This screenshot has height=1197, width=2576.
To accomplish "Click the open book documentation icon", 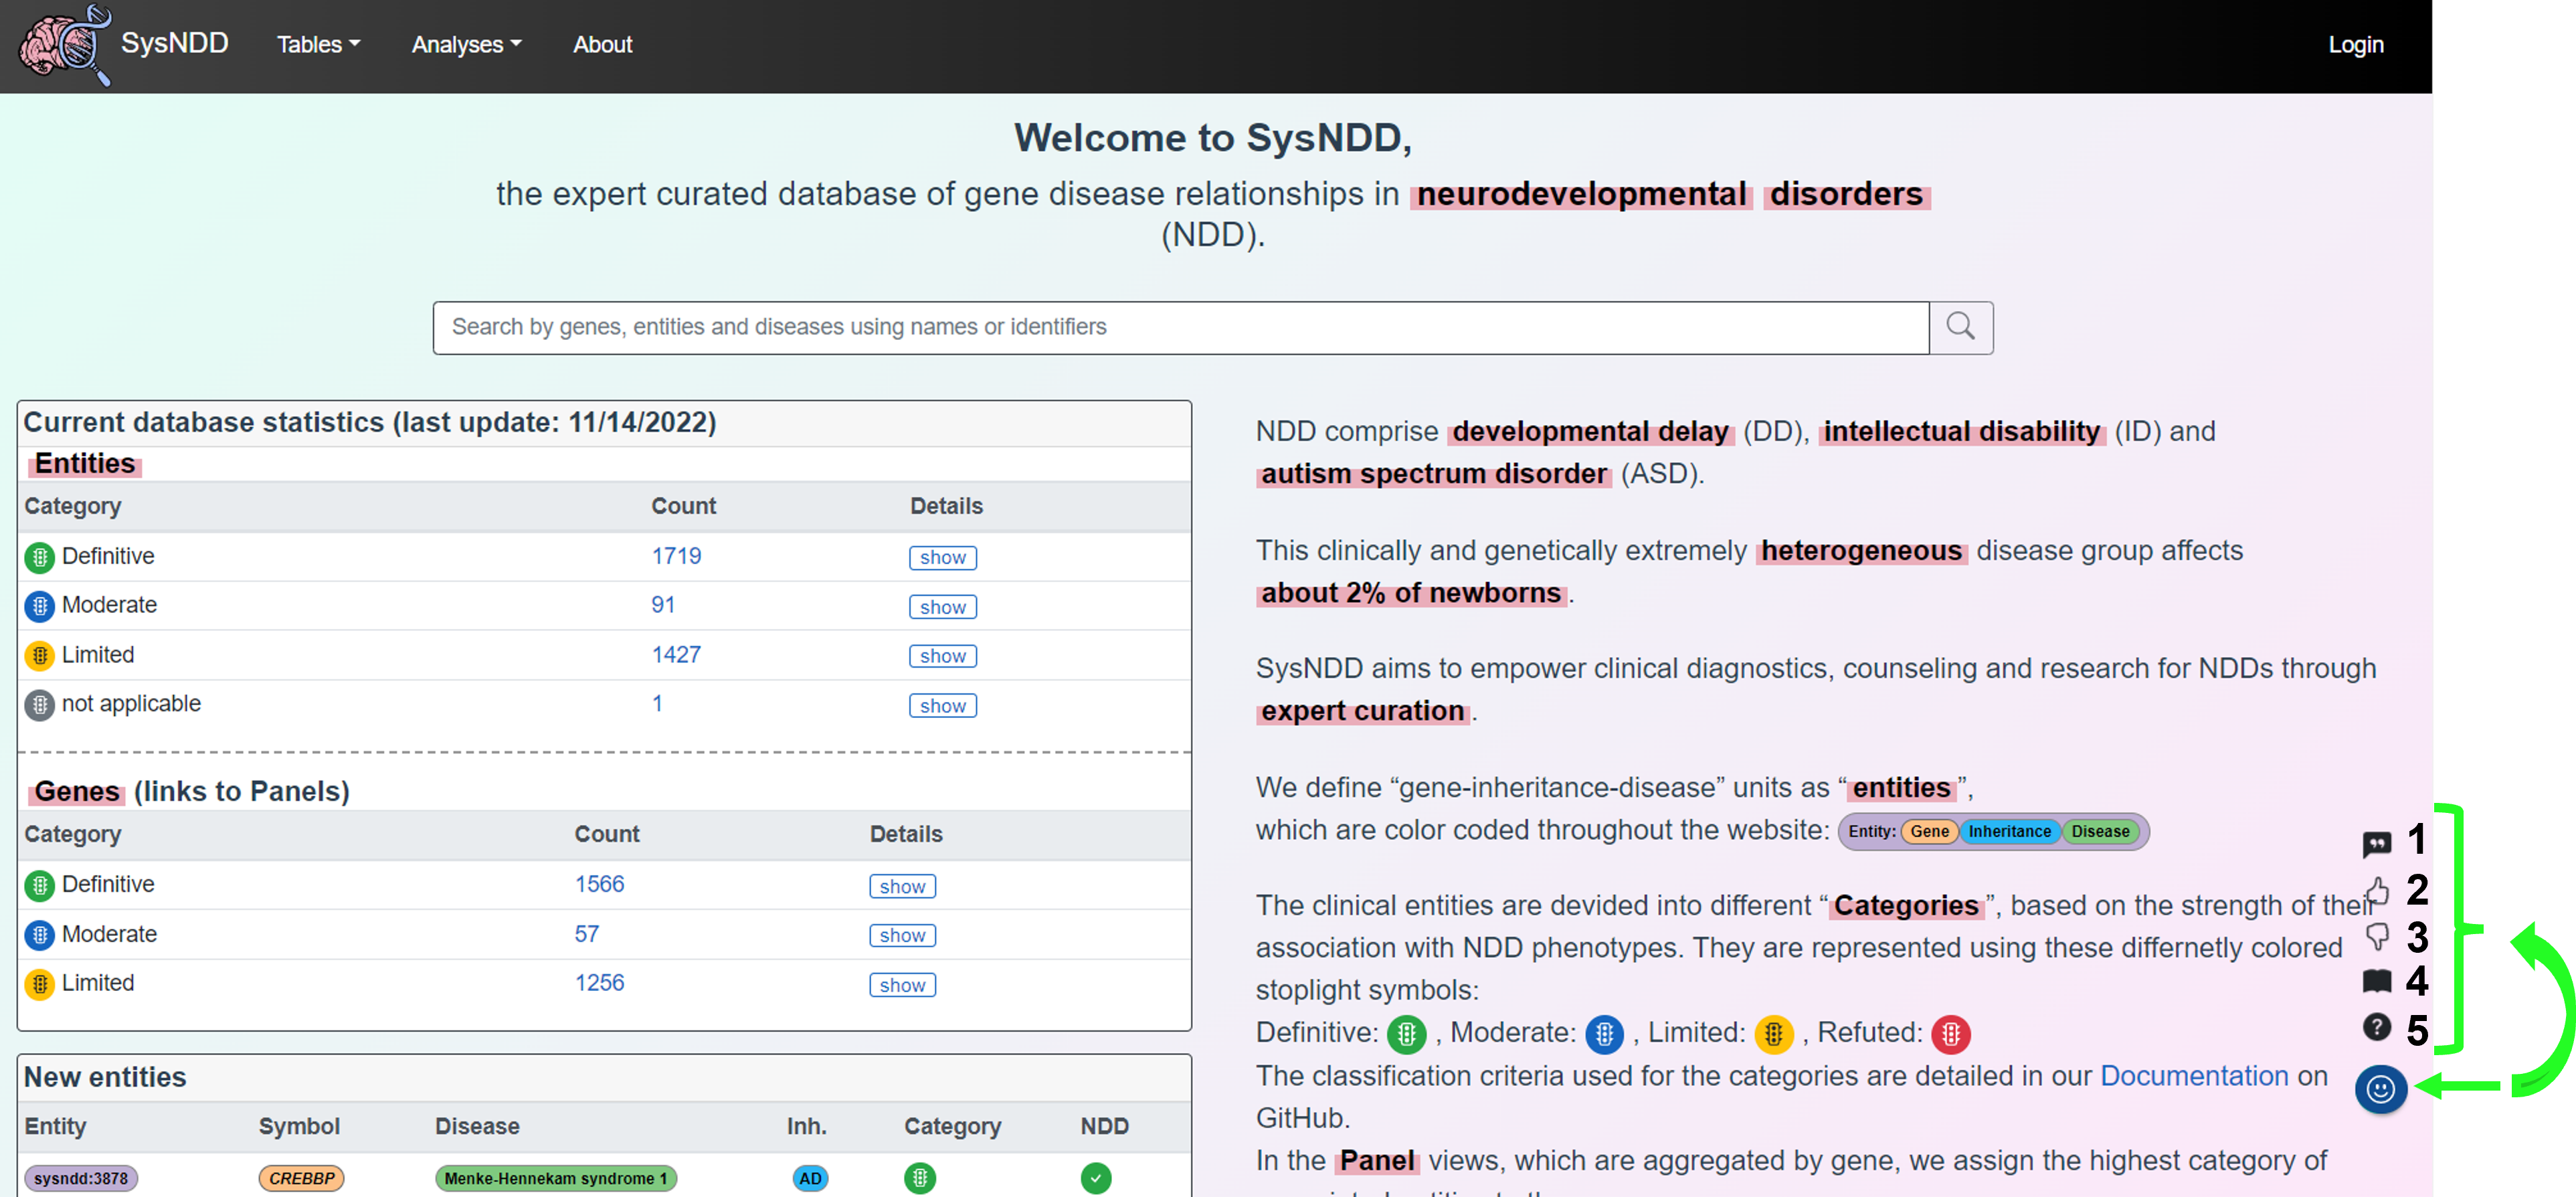I will pos(2377,981).
